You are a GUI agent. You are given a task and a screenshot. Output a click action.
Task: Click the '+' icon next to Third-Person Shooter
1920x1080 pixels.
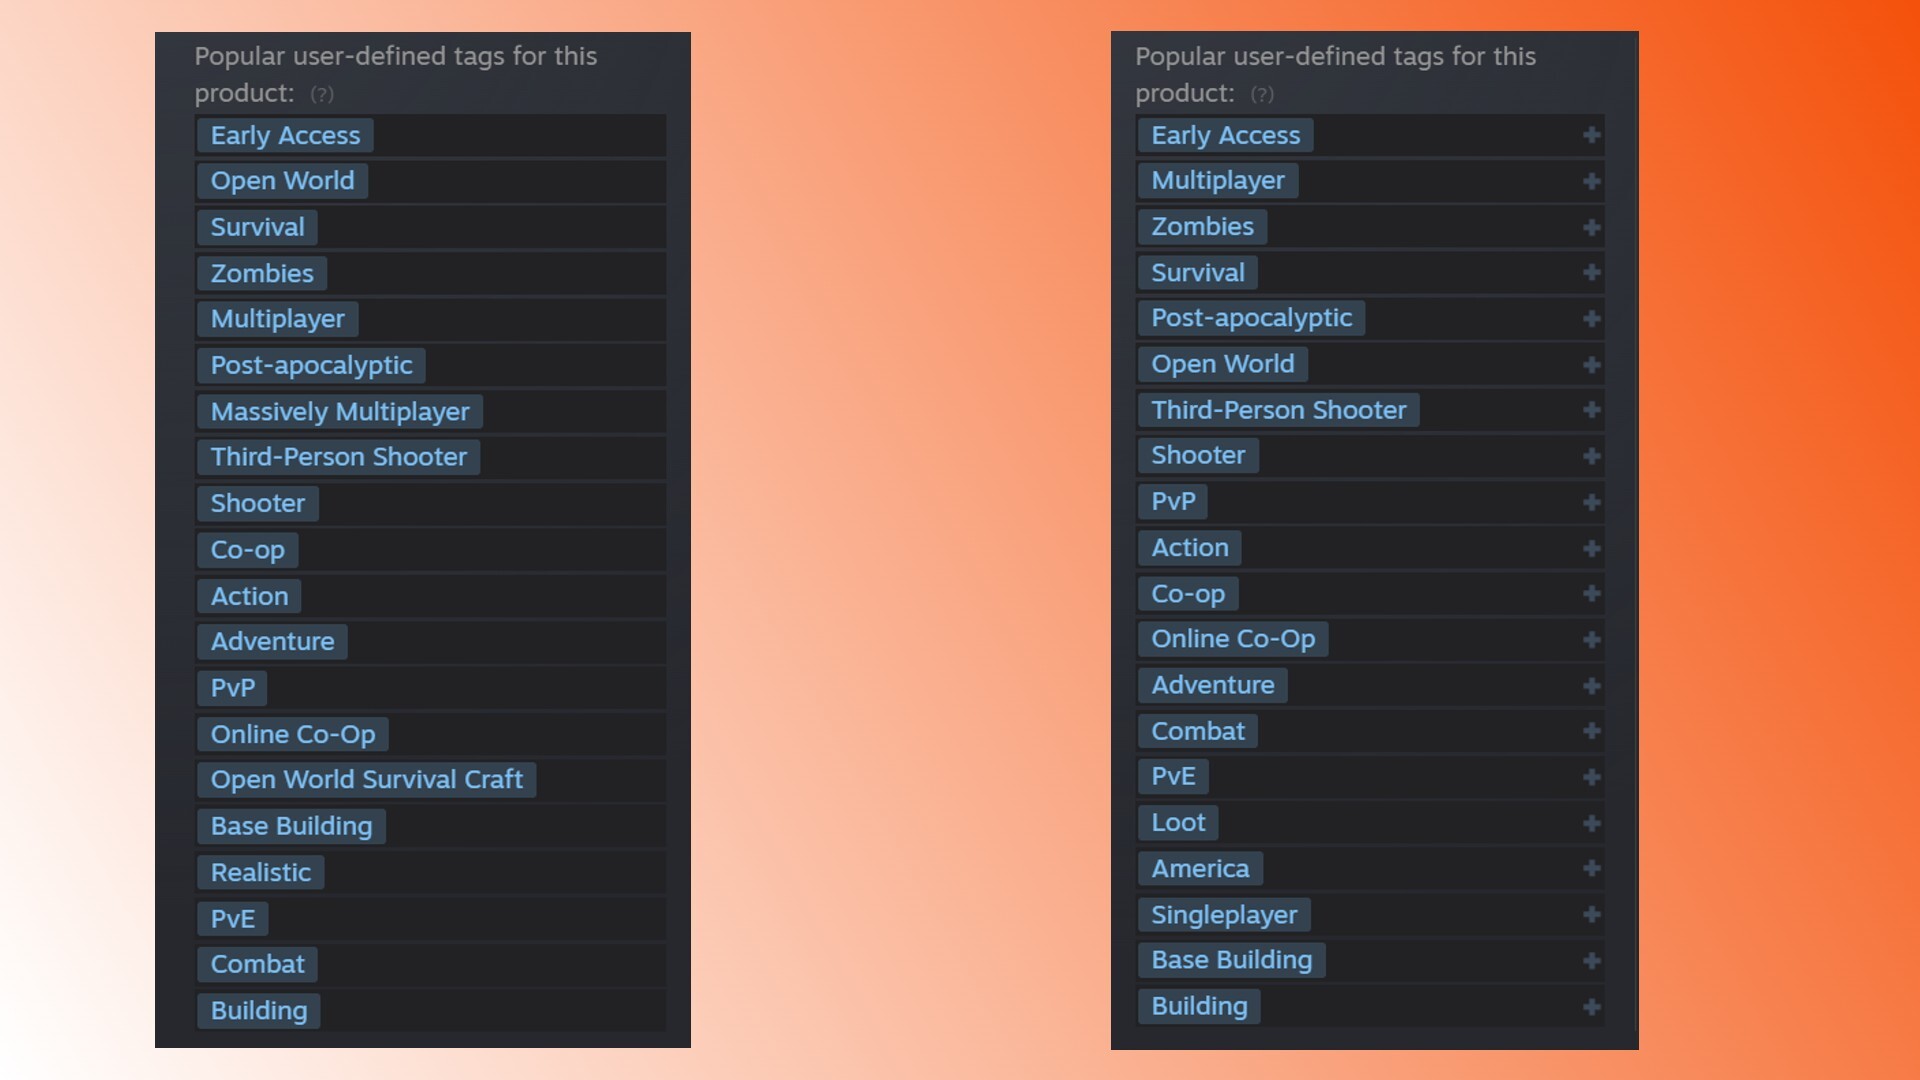(1592, 410)
